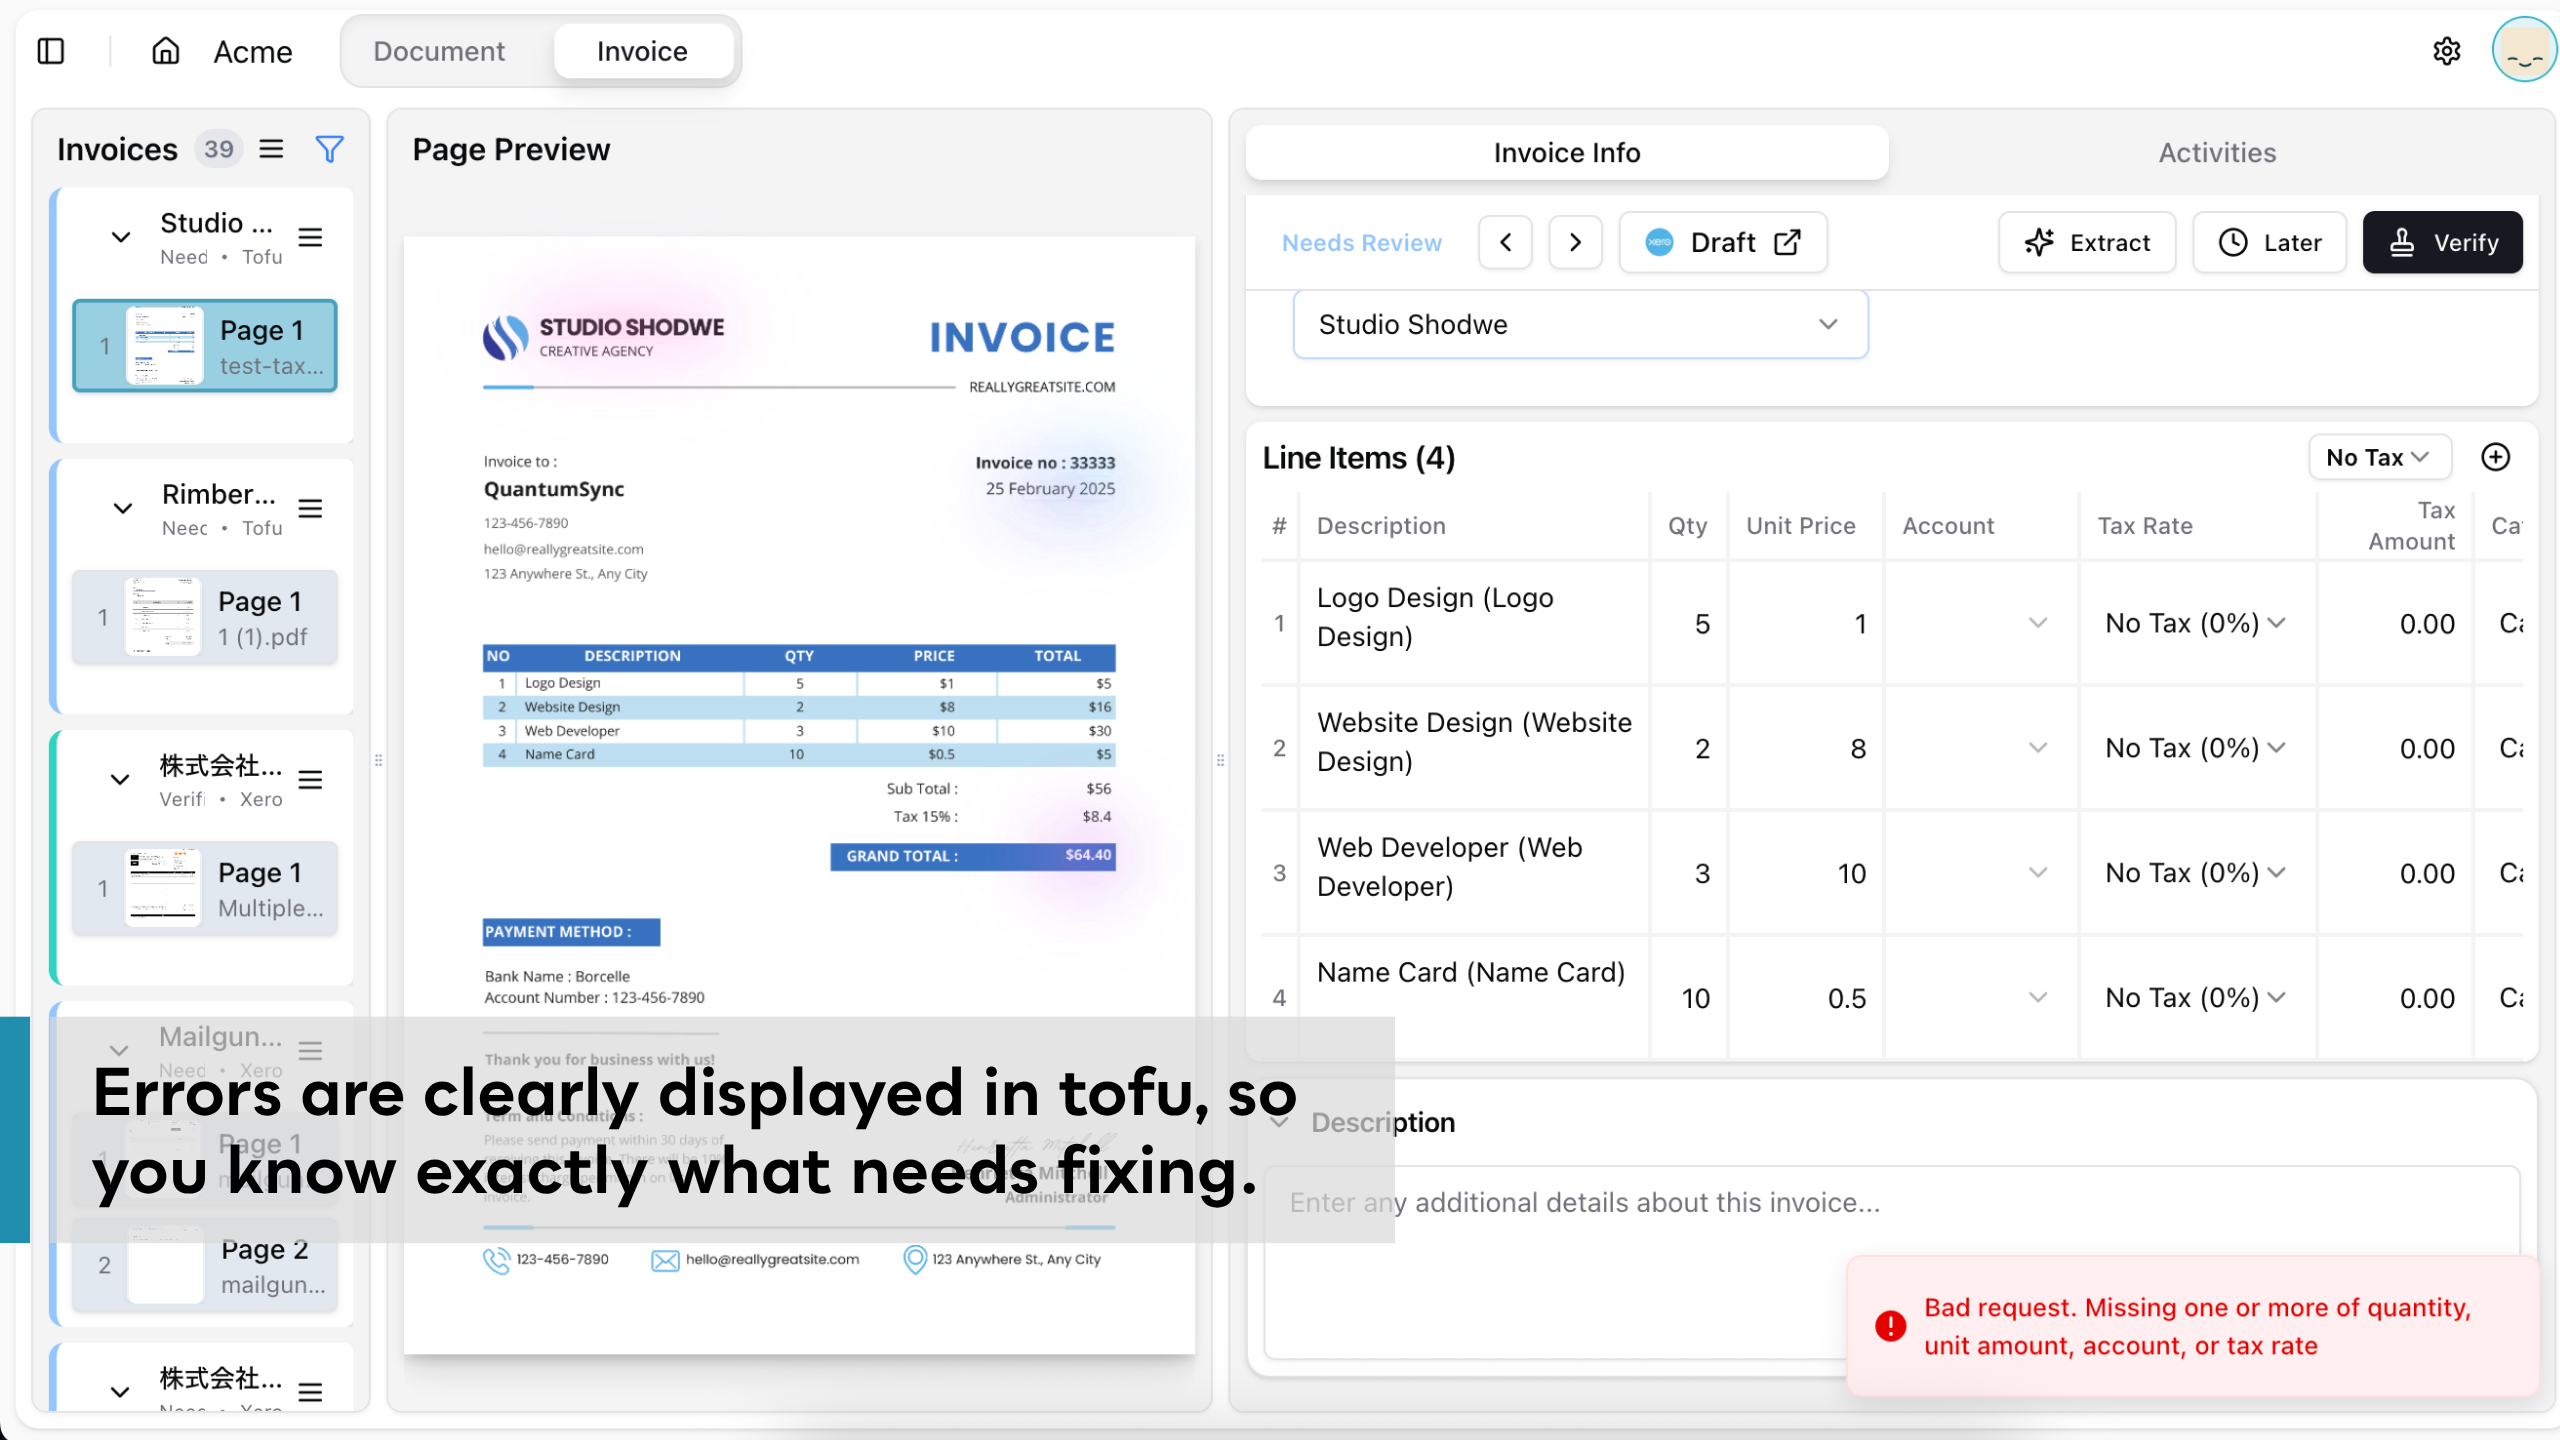Collapse the Rimber invoice group
The height and width of the screenshot is (1440, 2560).
[122, 509]
